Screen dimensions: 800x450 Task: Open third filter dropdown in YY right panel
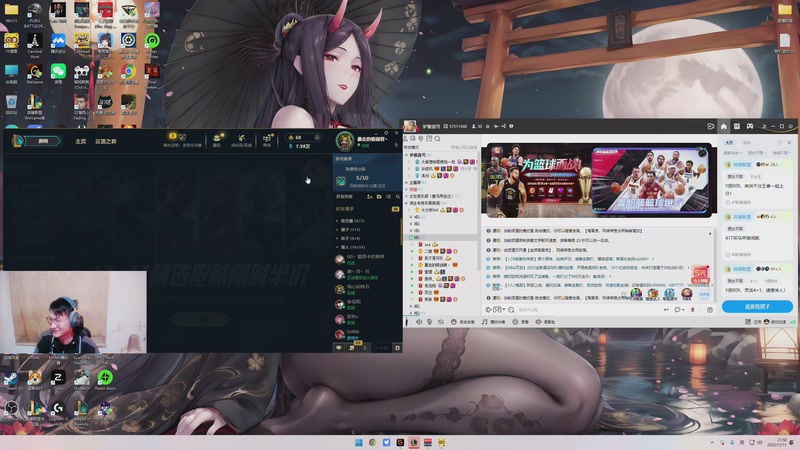point(781,153)
